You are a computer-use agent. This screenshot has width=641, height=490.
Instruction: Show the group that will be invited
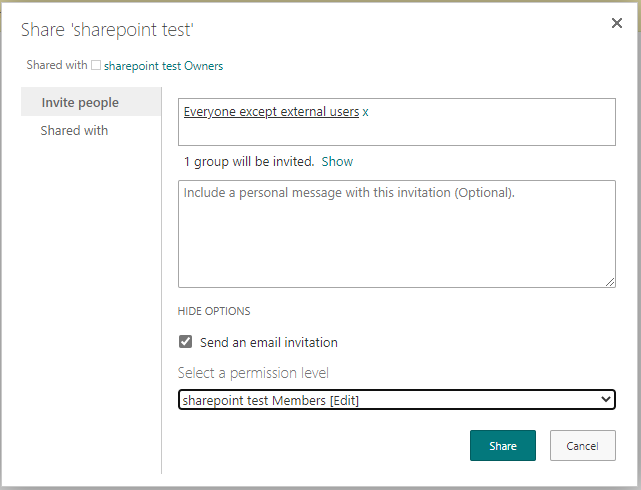[337, 161]
